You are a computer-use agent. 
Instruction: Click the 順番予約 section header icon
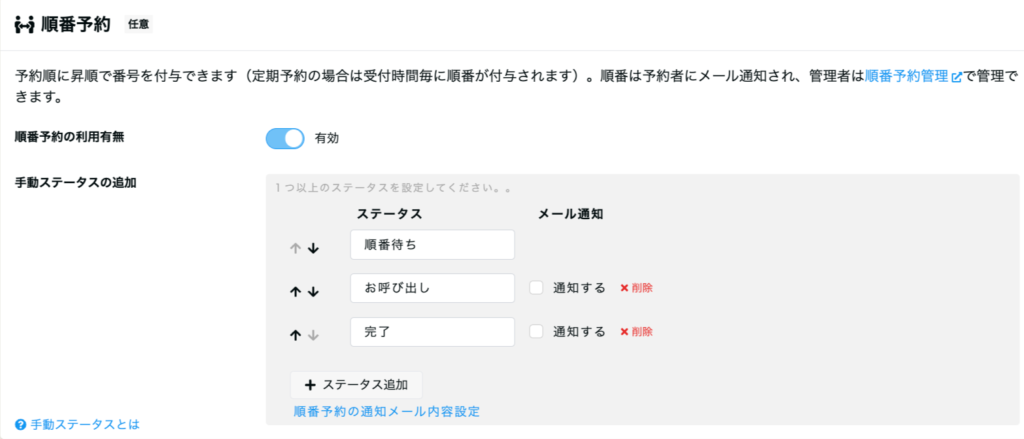(x=25, y=25)
